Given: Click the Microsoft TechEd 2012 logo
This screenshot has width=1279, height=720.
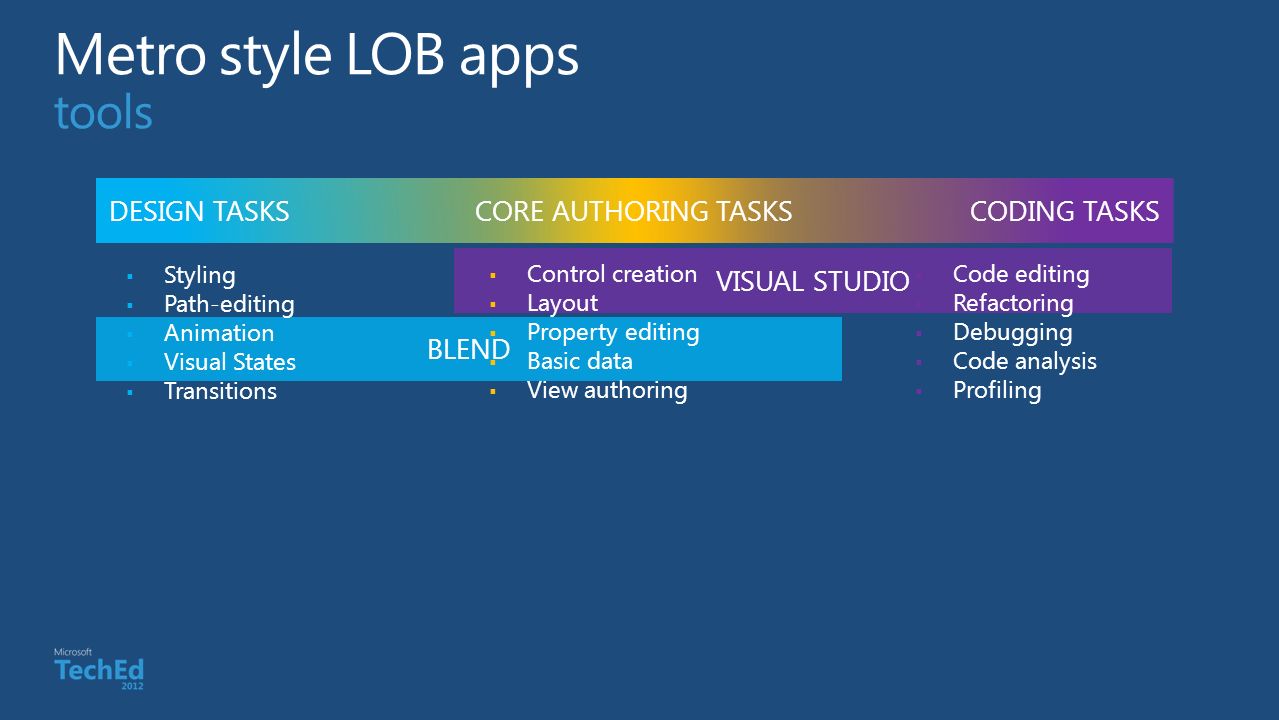Looking at the screenshot, I should pyautogui.click(x=99, y=669).
